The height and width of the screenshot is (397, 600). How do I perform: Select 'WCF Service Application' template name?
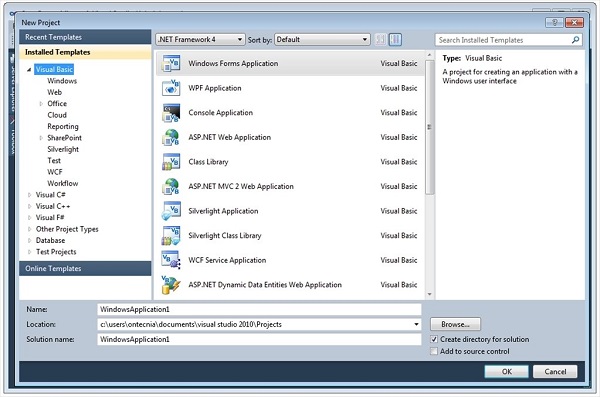point(227,260)
